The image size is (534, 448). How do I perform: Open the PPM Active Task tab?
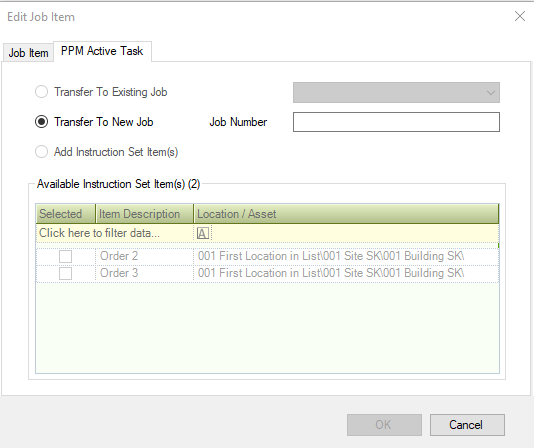pyautogui.click(x=102, y=51)
